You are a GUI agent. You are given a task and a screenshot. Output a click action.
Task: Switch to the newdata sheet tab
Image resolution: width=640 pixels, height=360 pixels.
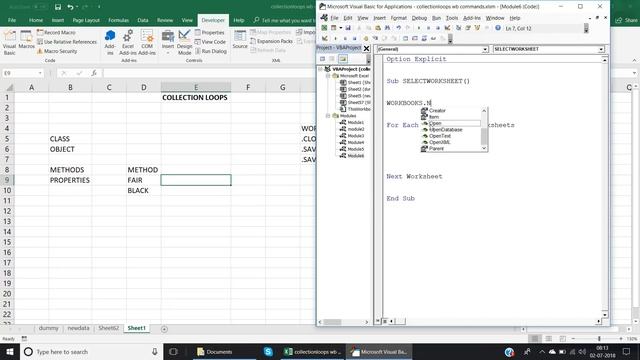(78, 328)
